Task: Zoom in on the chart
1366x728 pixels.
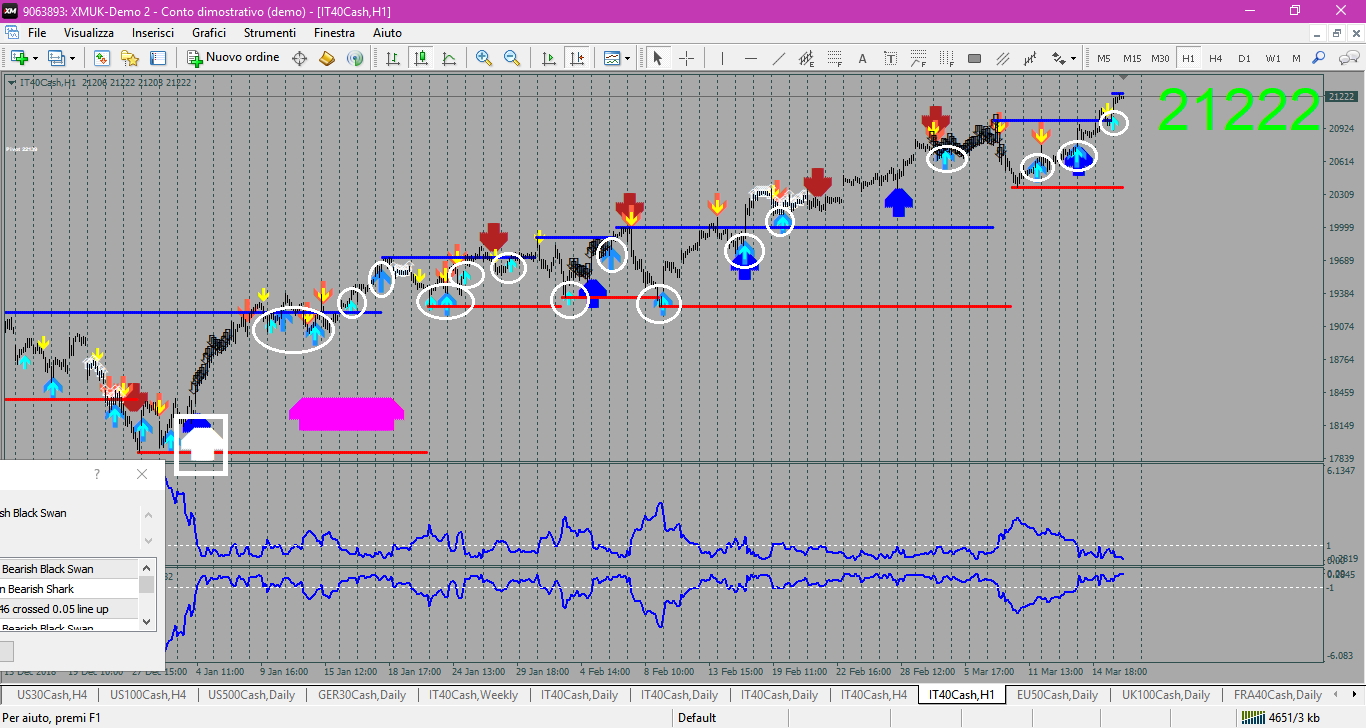Action: point(484,58)
